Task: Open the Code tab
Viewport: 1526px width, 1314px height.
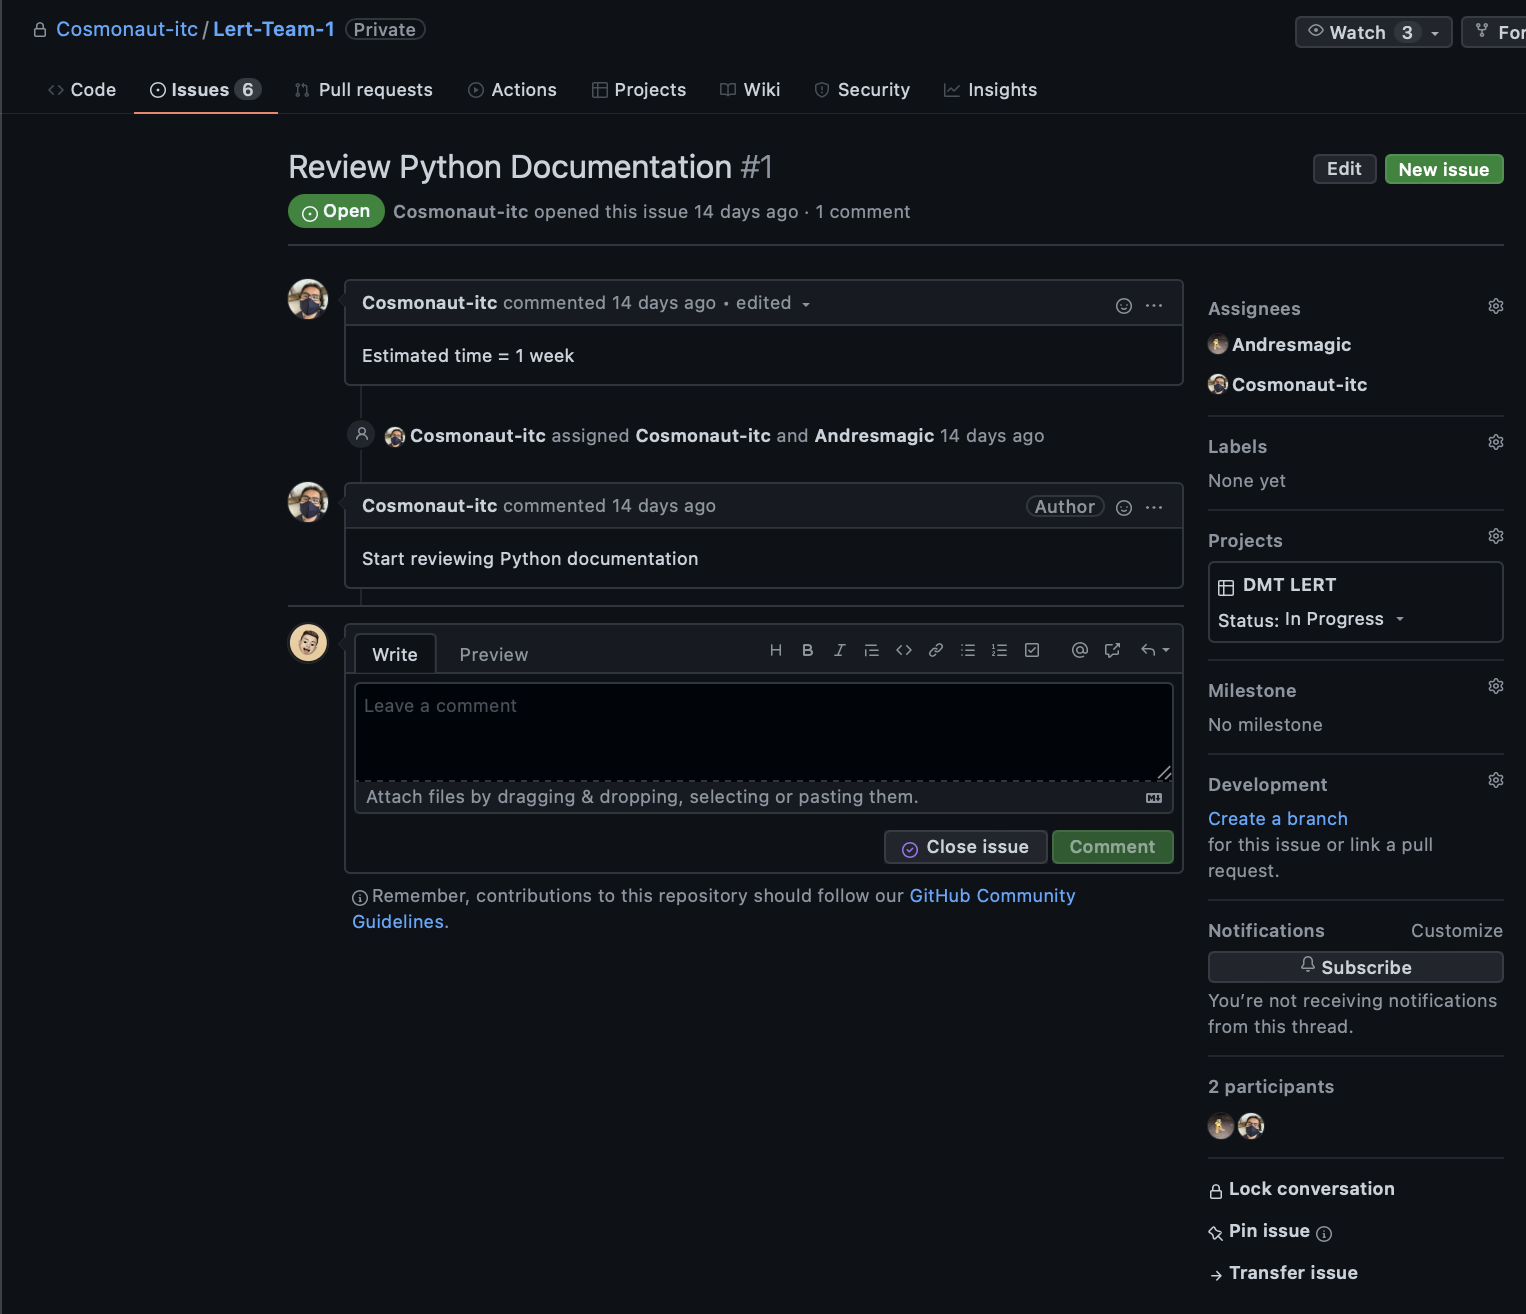Action: (x=82, y=90)
